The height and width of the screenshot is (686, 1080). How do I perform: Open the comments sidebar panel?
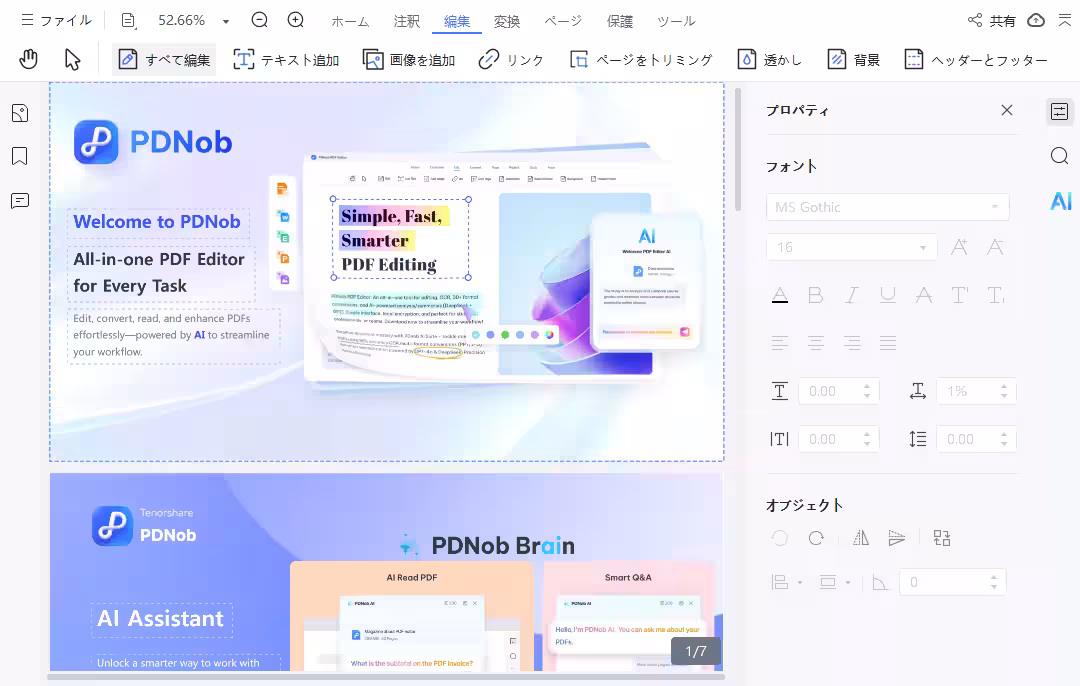point(19,201)
